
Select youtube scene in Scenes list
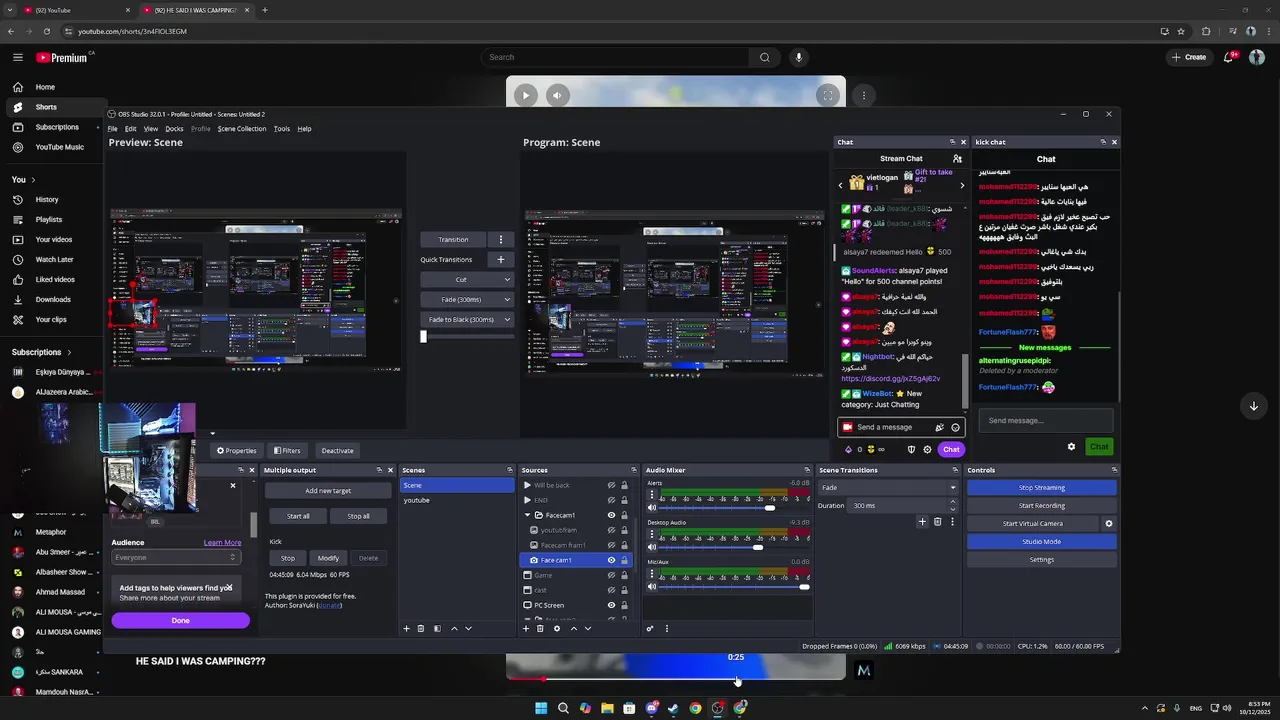pyautogui.click(x=456, y=500)
